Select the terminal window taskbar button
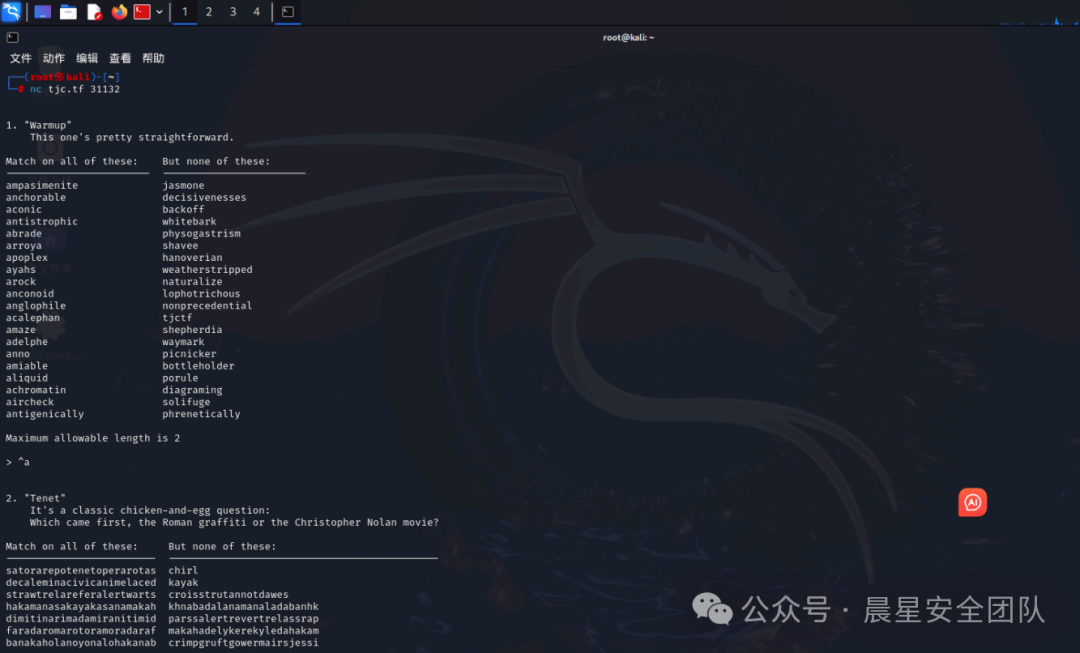Viewport: 1080px width, 653px height. point(288,12)
